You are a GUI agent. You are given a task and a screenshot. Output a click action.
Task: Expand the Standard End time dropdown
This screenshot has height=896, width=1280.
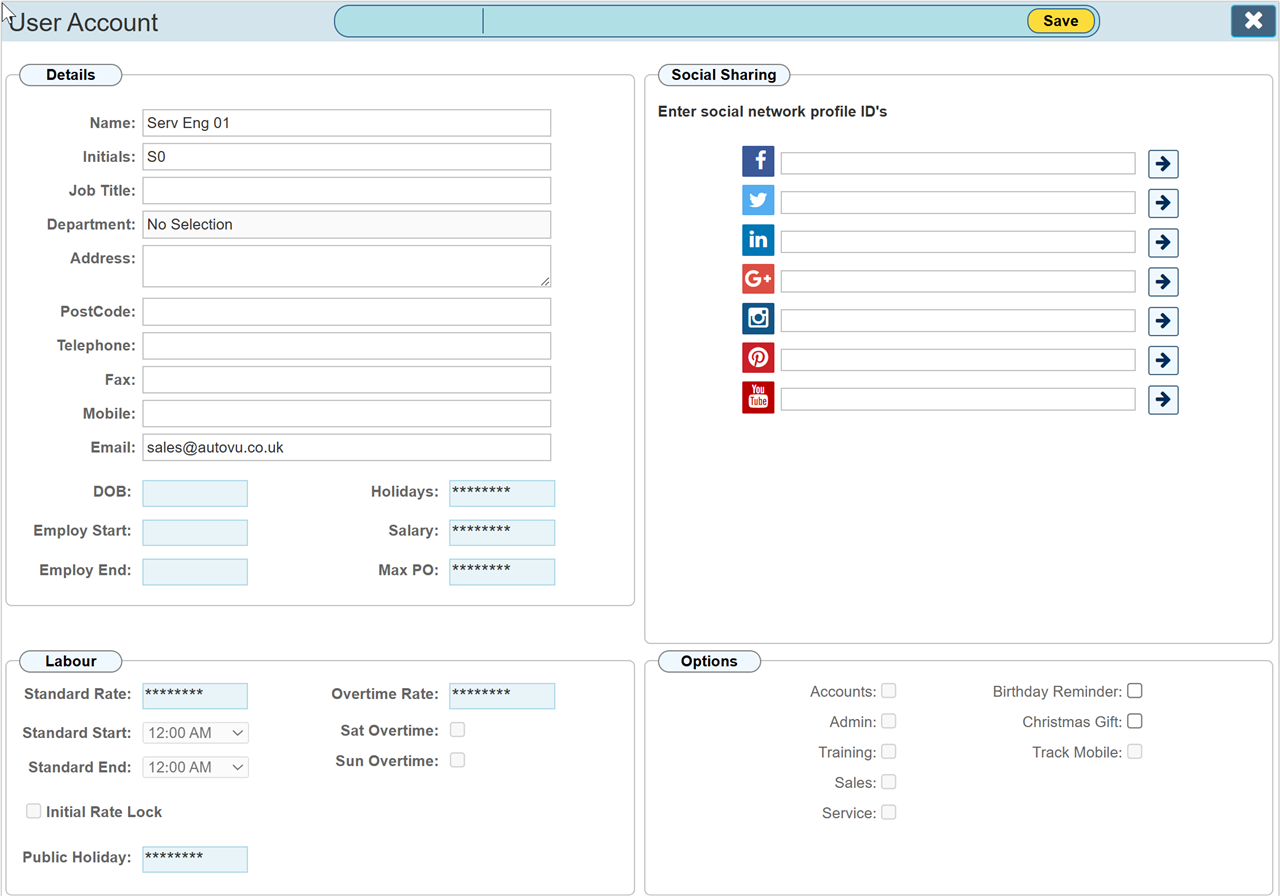click(196, 767)
